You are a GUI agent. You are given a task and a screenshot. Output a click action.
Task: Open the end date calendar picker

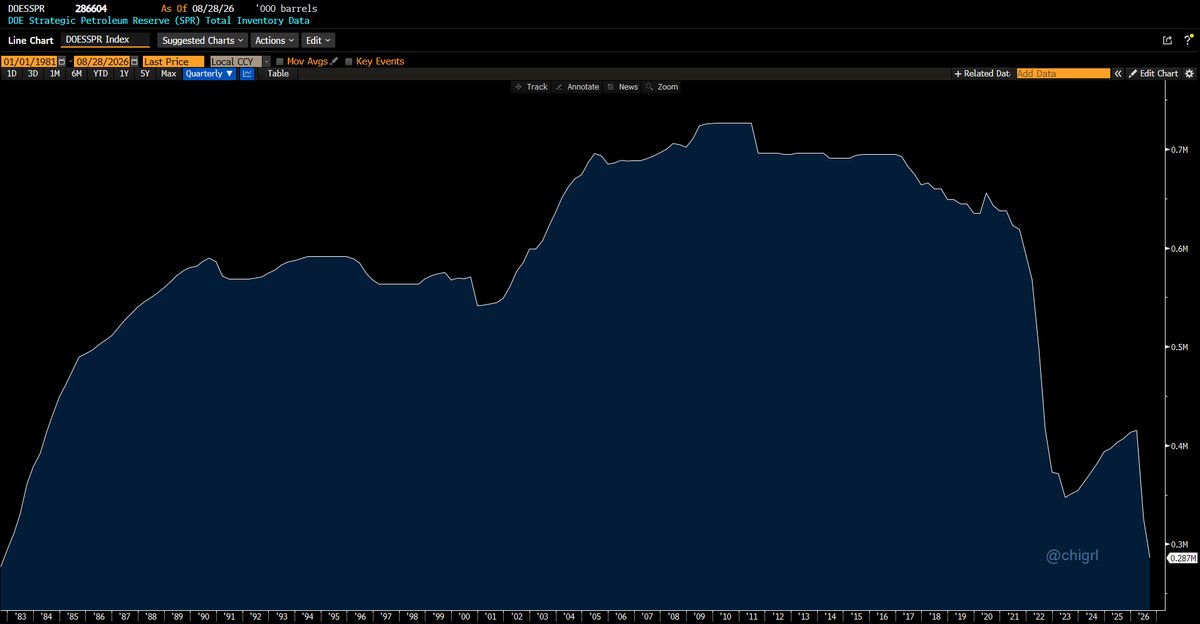pyautogui.click(x=135, y=61)
